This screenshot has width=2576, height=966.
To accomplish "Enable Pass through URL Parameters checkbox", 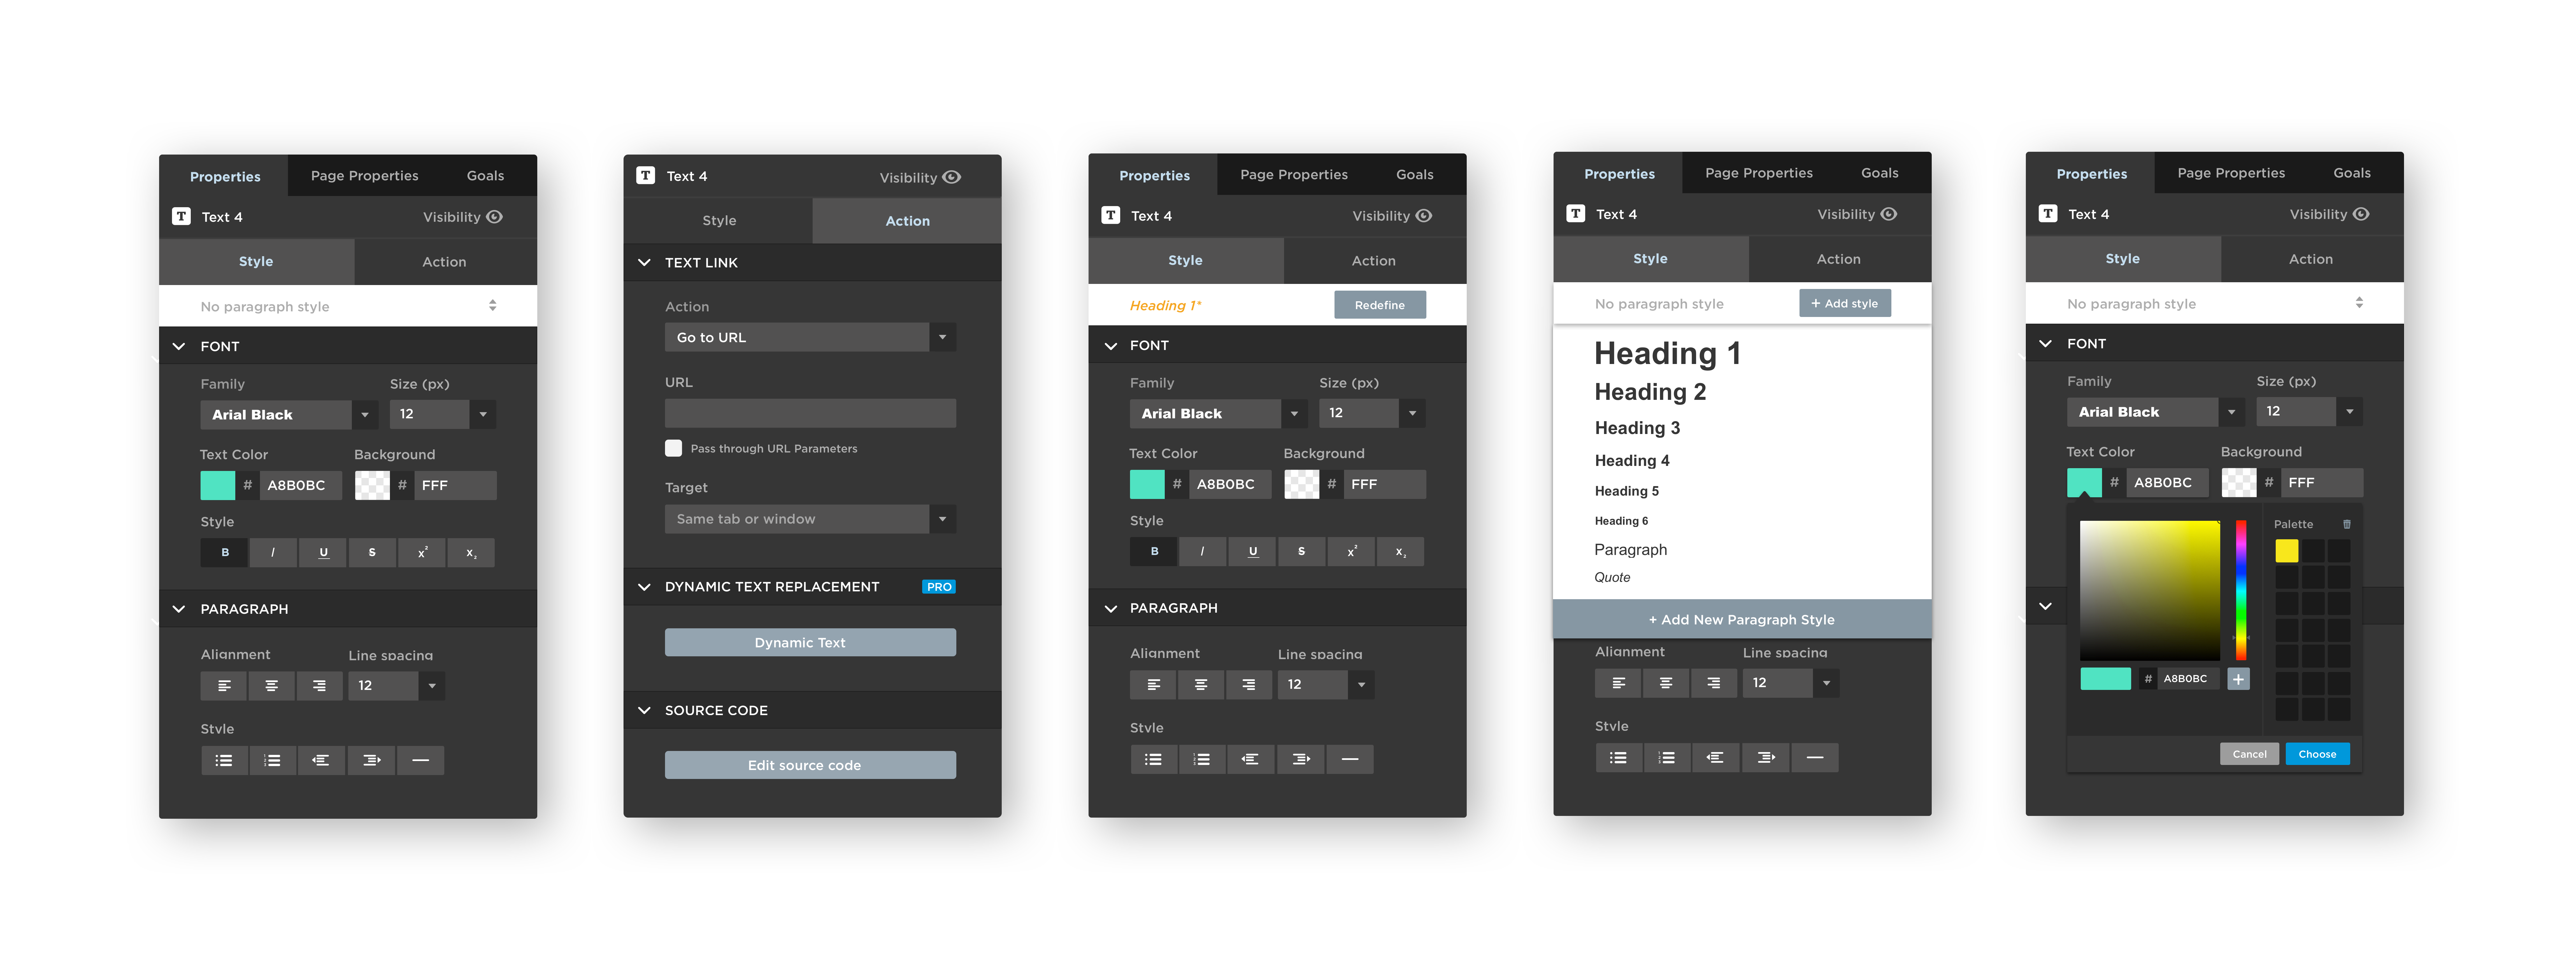I will coord(670,447).
